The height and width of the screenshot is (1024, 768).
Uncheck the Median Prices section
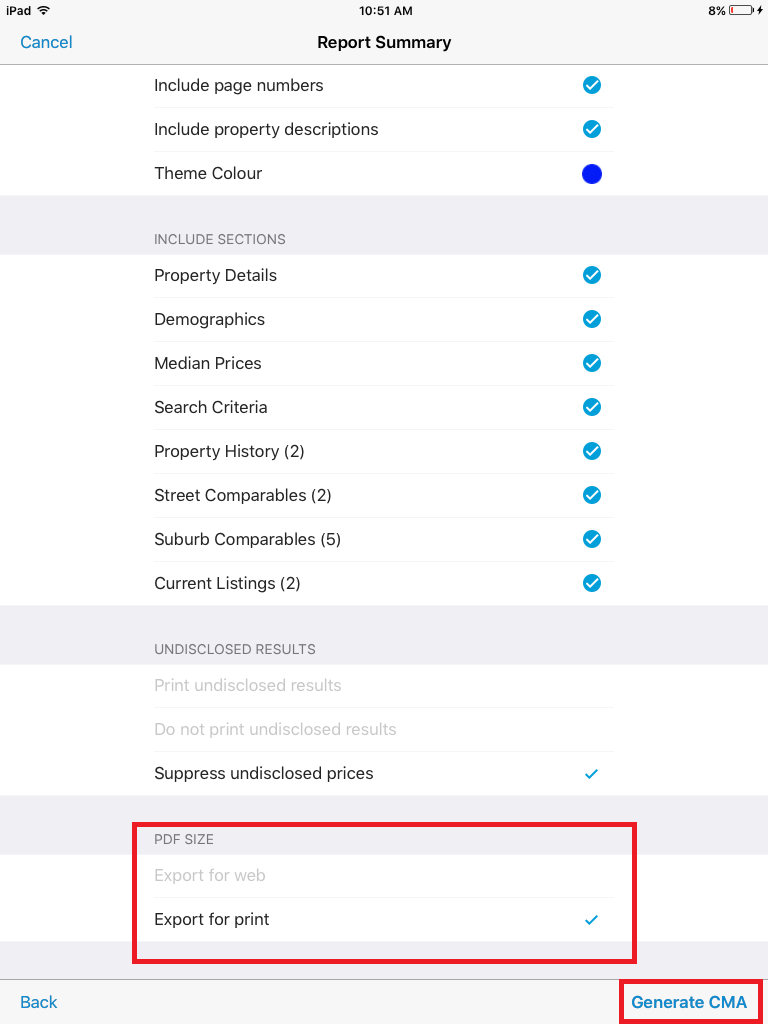point(592,364)
